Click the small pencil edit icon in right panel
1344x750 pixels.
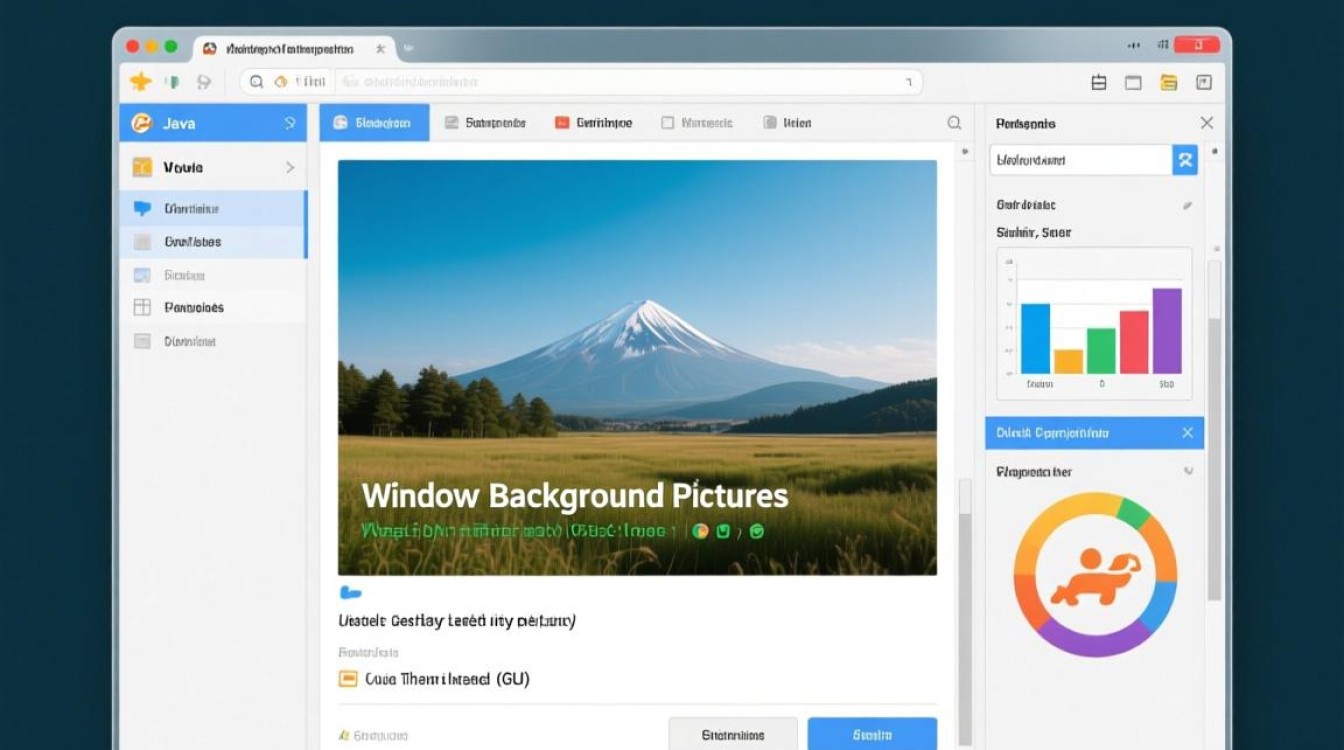pyautogui.click(x=1187, y=205)
